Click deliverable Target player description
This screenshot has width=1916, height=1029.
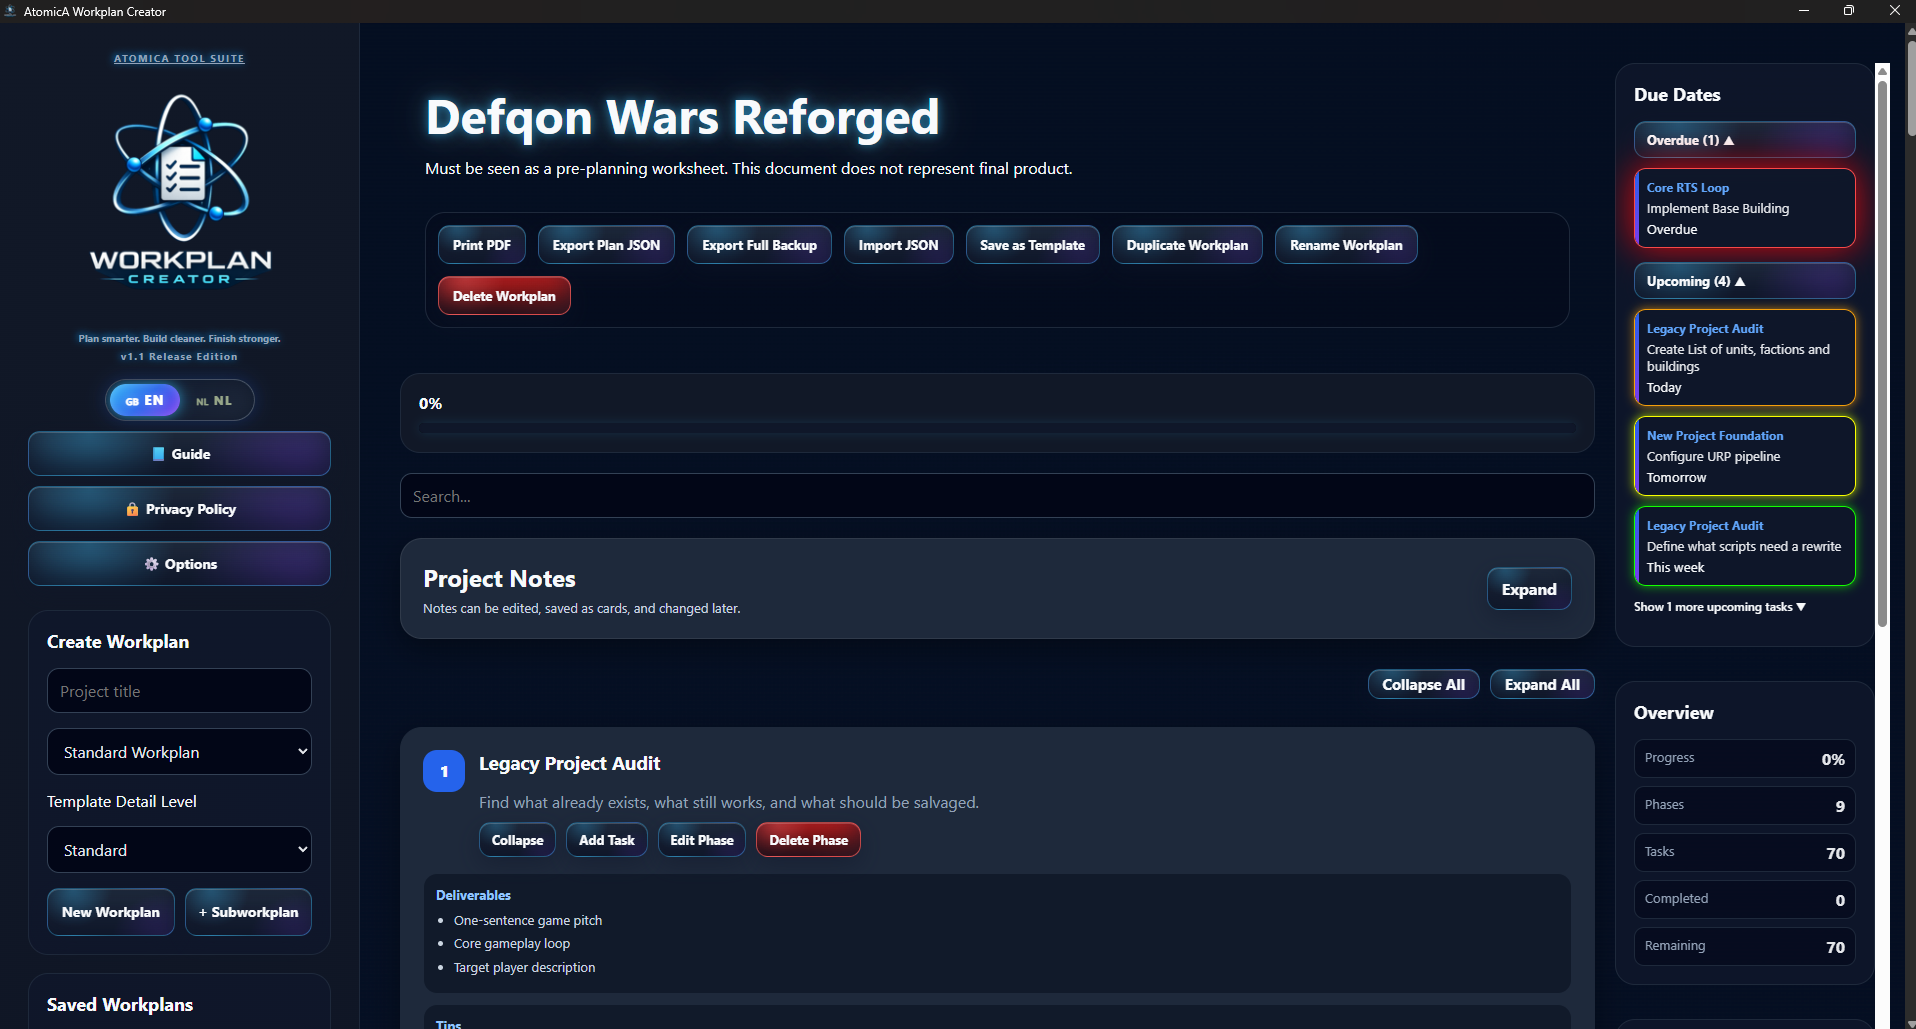pyautogui.click(x=524, y=967)
